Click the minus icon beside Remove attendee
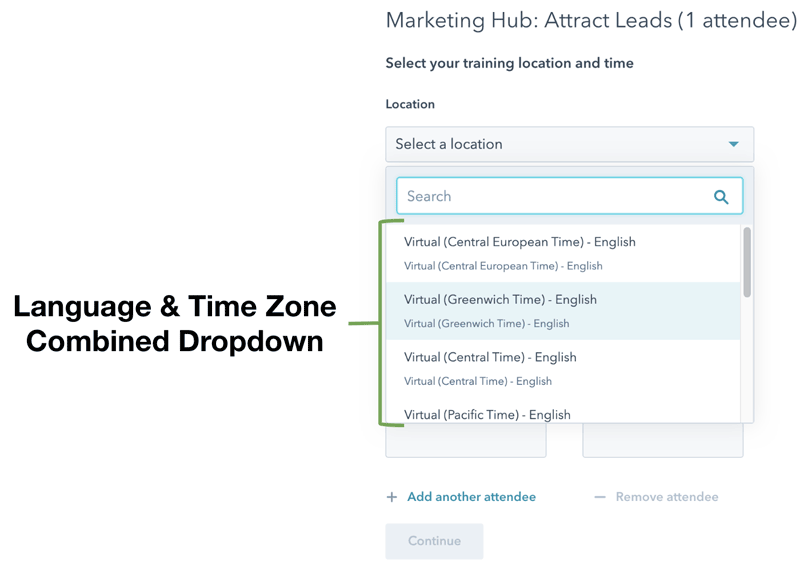The height and width of the screenshot is (565, 800). pyautogui.click(x=600, y=497)
